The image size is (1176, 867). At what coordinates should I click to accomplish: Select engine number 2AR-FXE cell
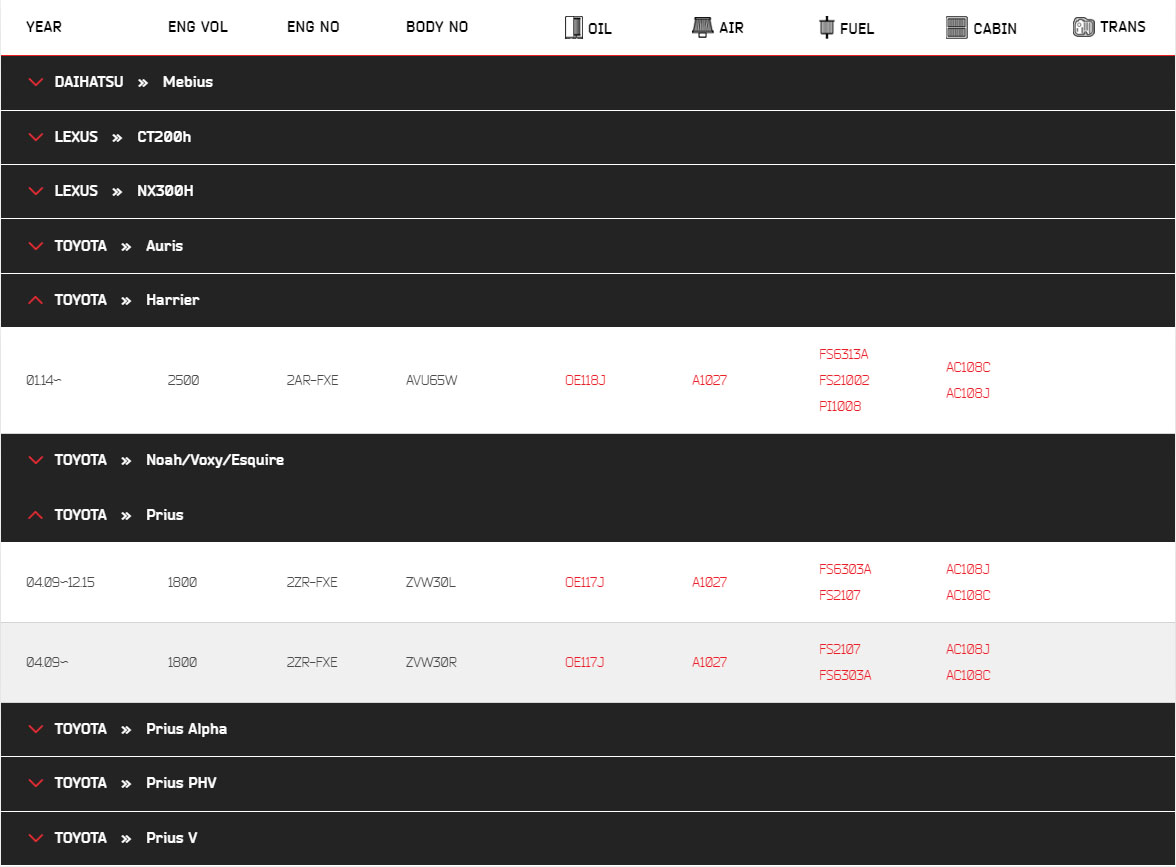[x=313, y=380]
